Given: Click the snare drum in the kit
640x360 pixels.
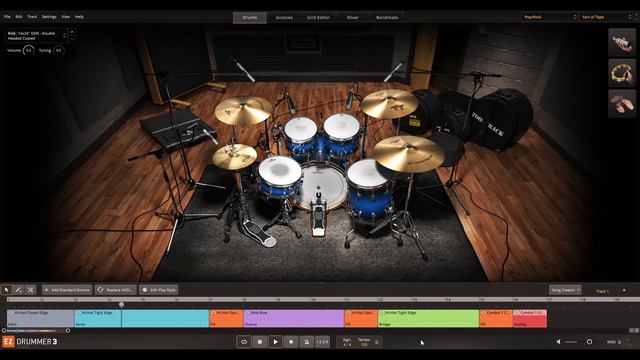Looking at the screenshot, I should pos(280,176).
